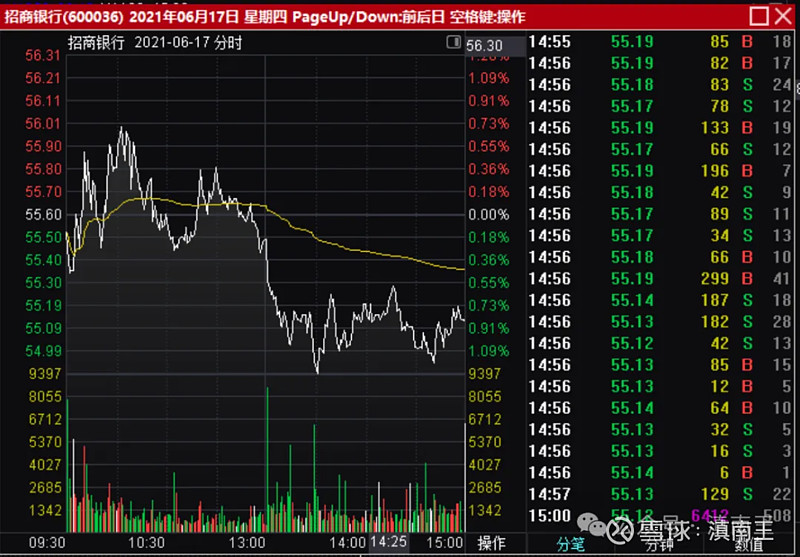Select the tick row 55.14 with volume 187

(x=660, y=300)
